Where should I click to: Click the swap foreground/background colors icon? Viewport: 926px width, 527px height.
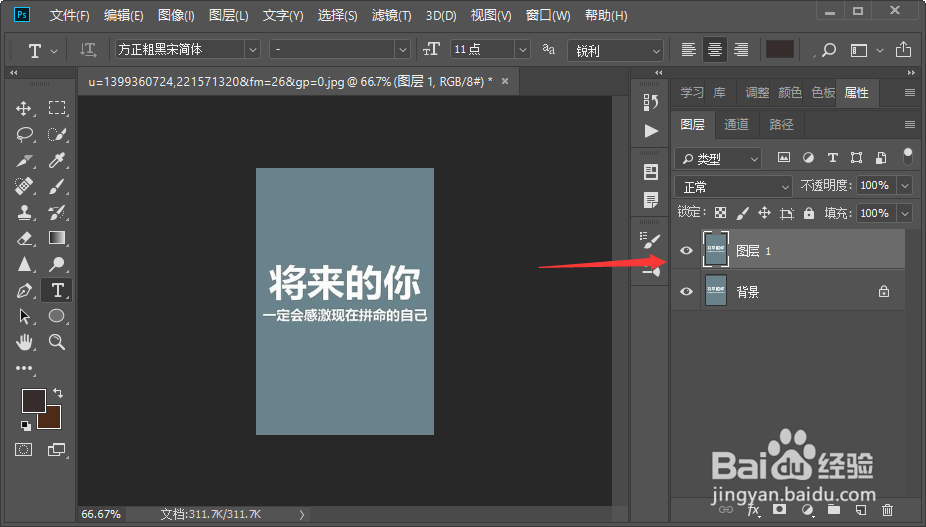[x=58, y=393]
